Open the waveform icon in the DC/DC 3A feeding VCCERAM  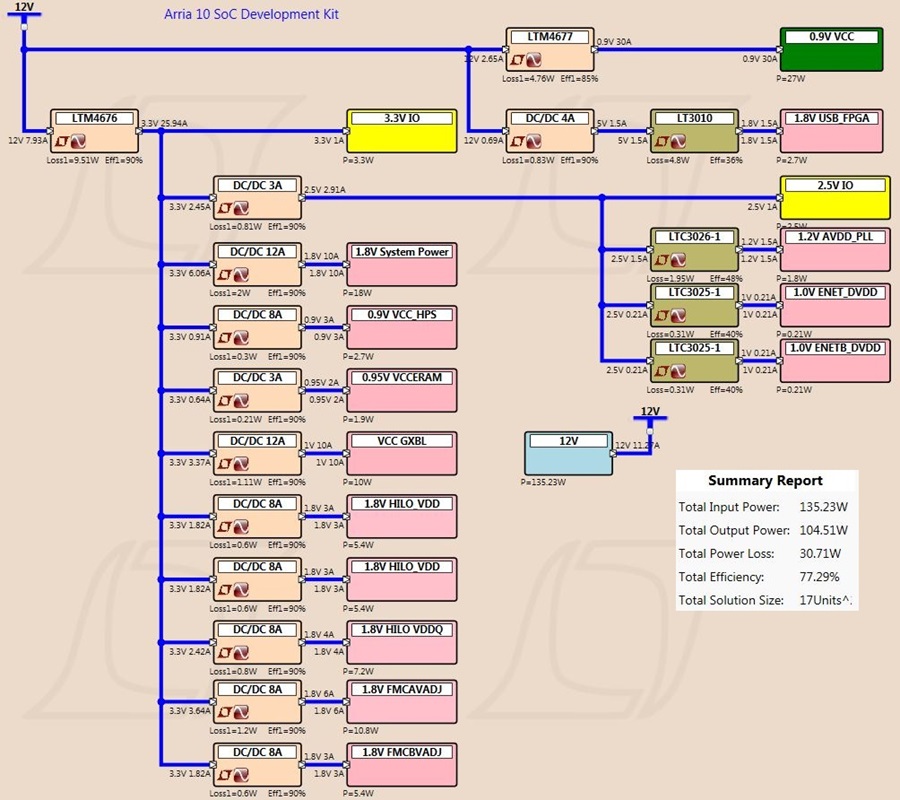(x=241, y=401)
